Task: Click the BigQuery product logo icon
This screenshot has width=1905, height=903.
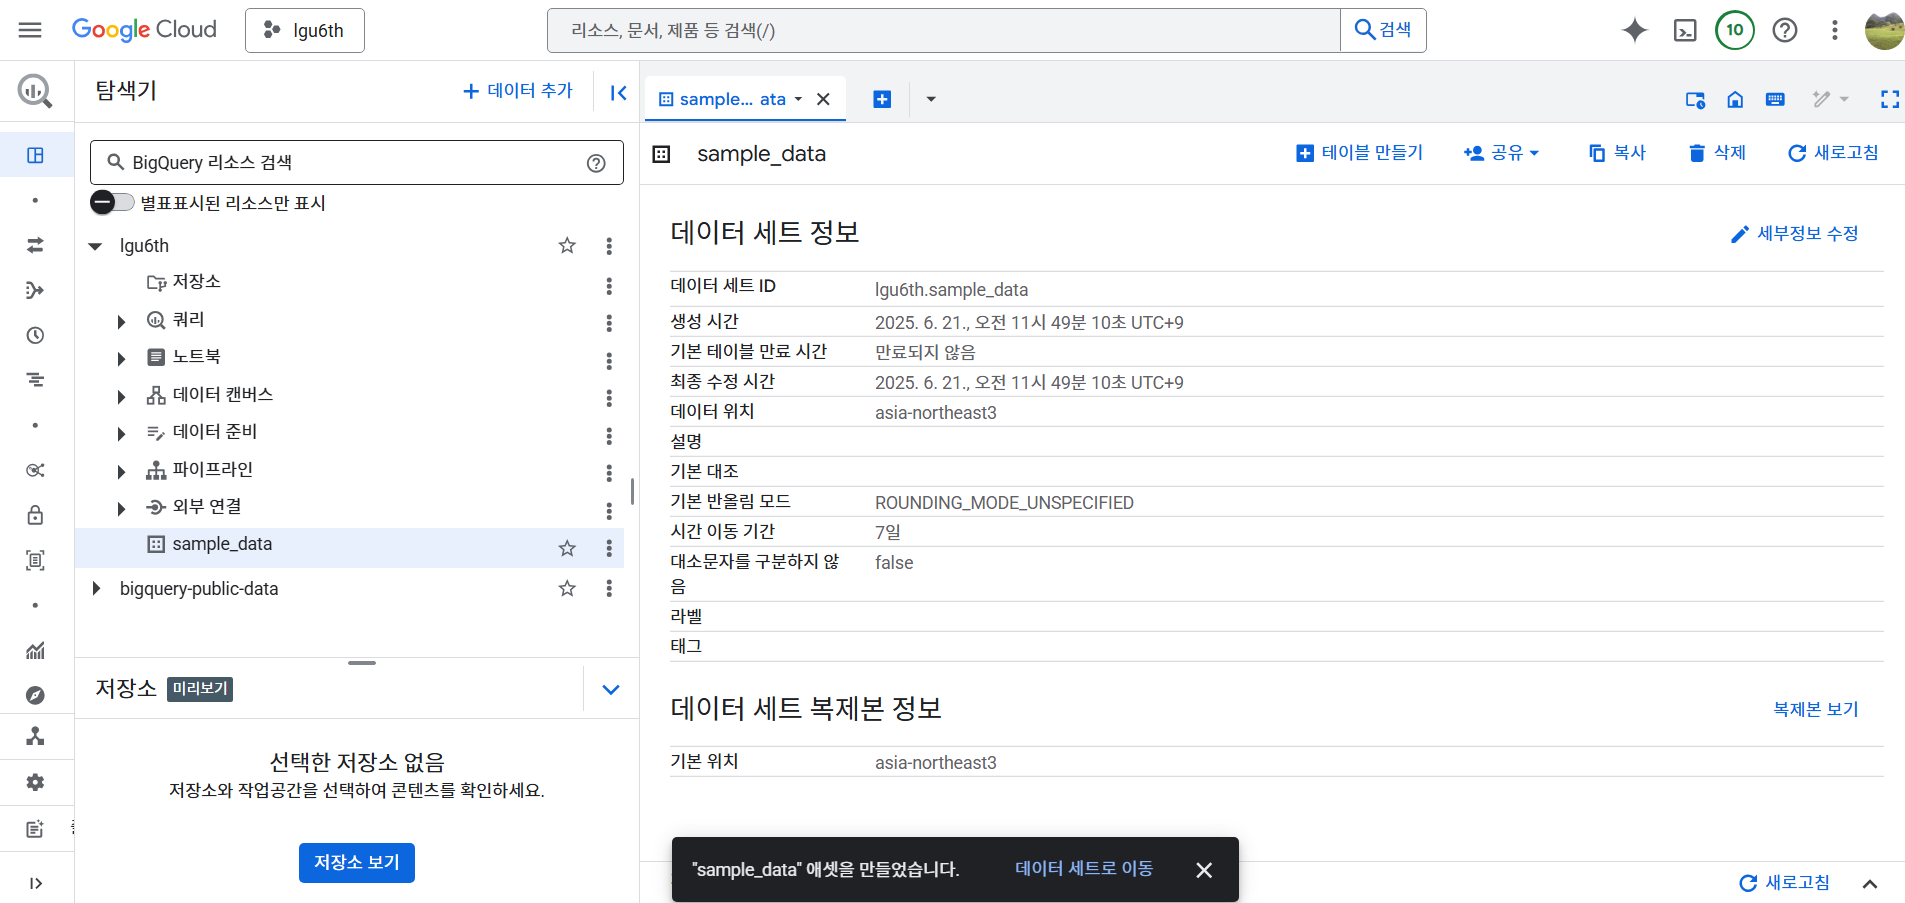Action: (35, 91)
